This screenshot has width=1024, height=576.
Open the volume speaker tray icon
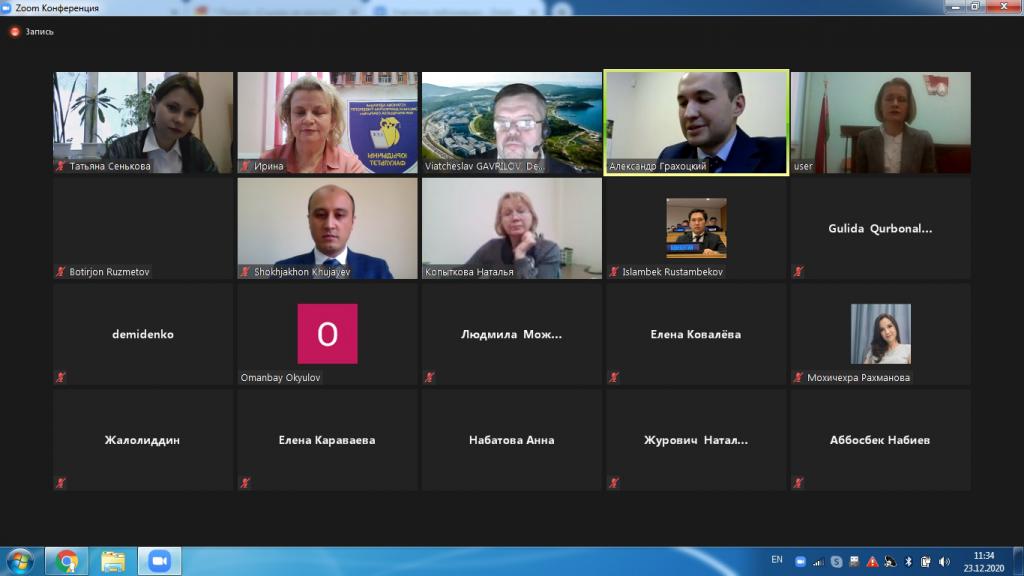944,561
